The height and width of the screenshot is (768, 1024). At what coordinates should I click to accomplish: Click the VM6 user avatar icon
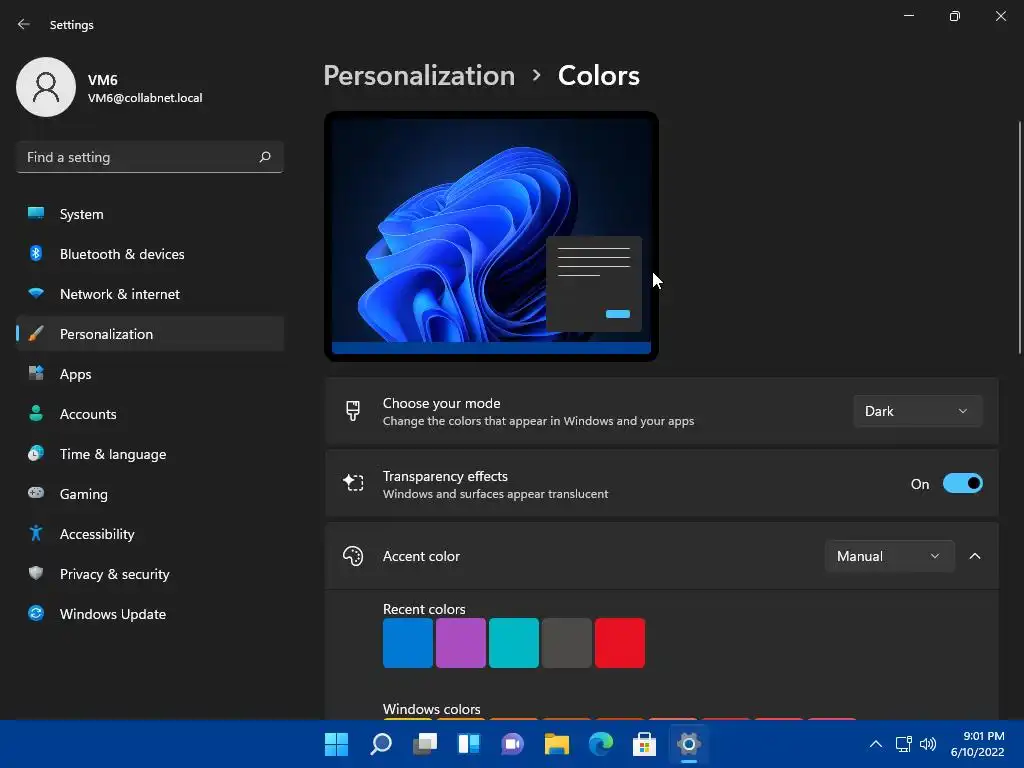(x=46, y=87)
